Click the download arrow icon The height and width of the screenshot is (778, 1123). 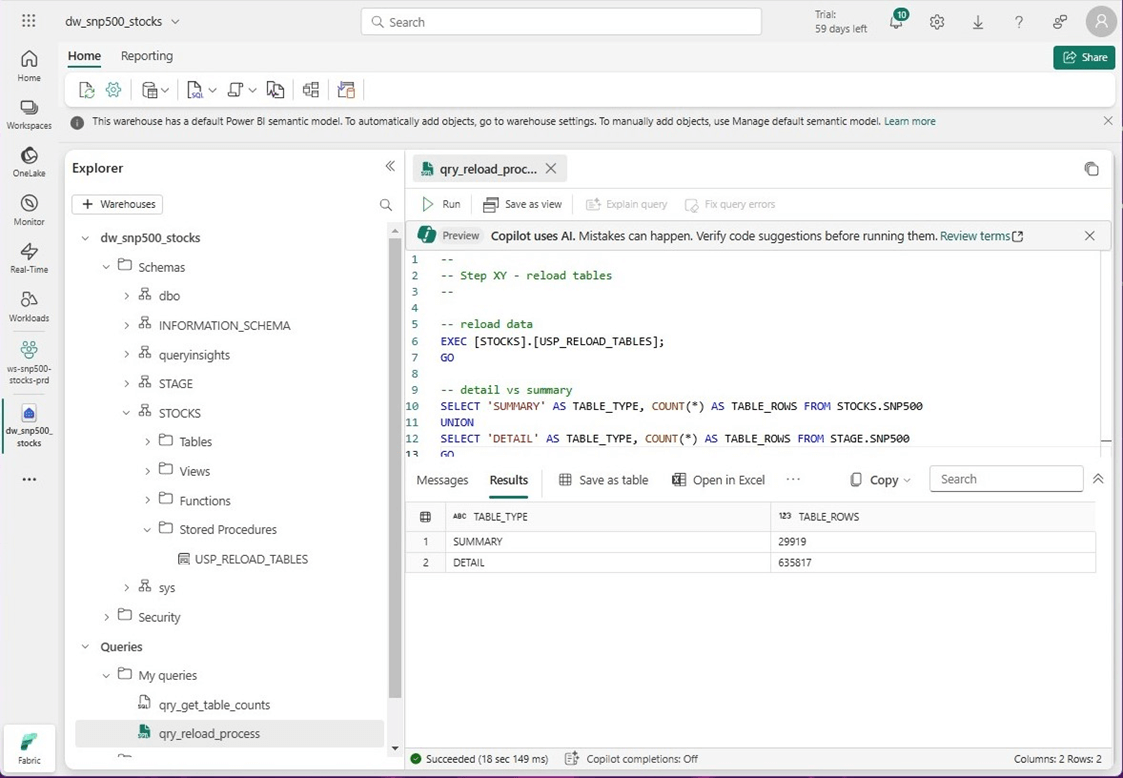(x=978, y=22)
